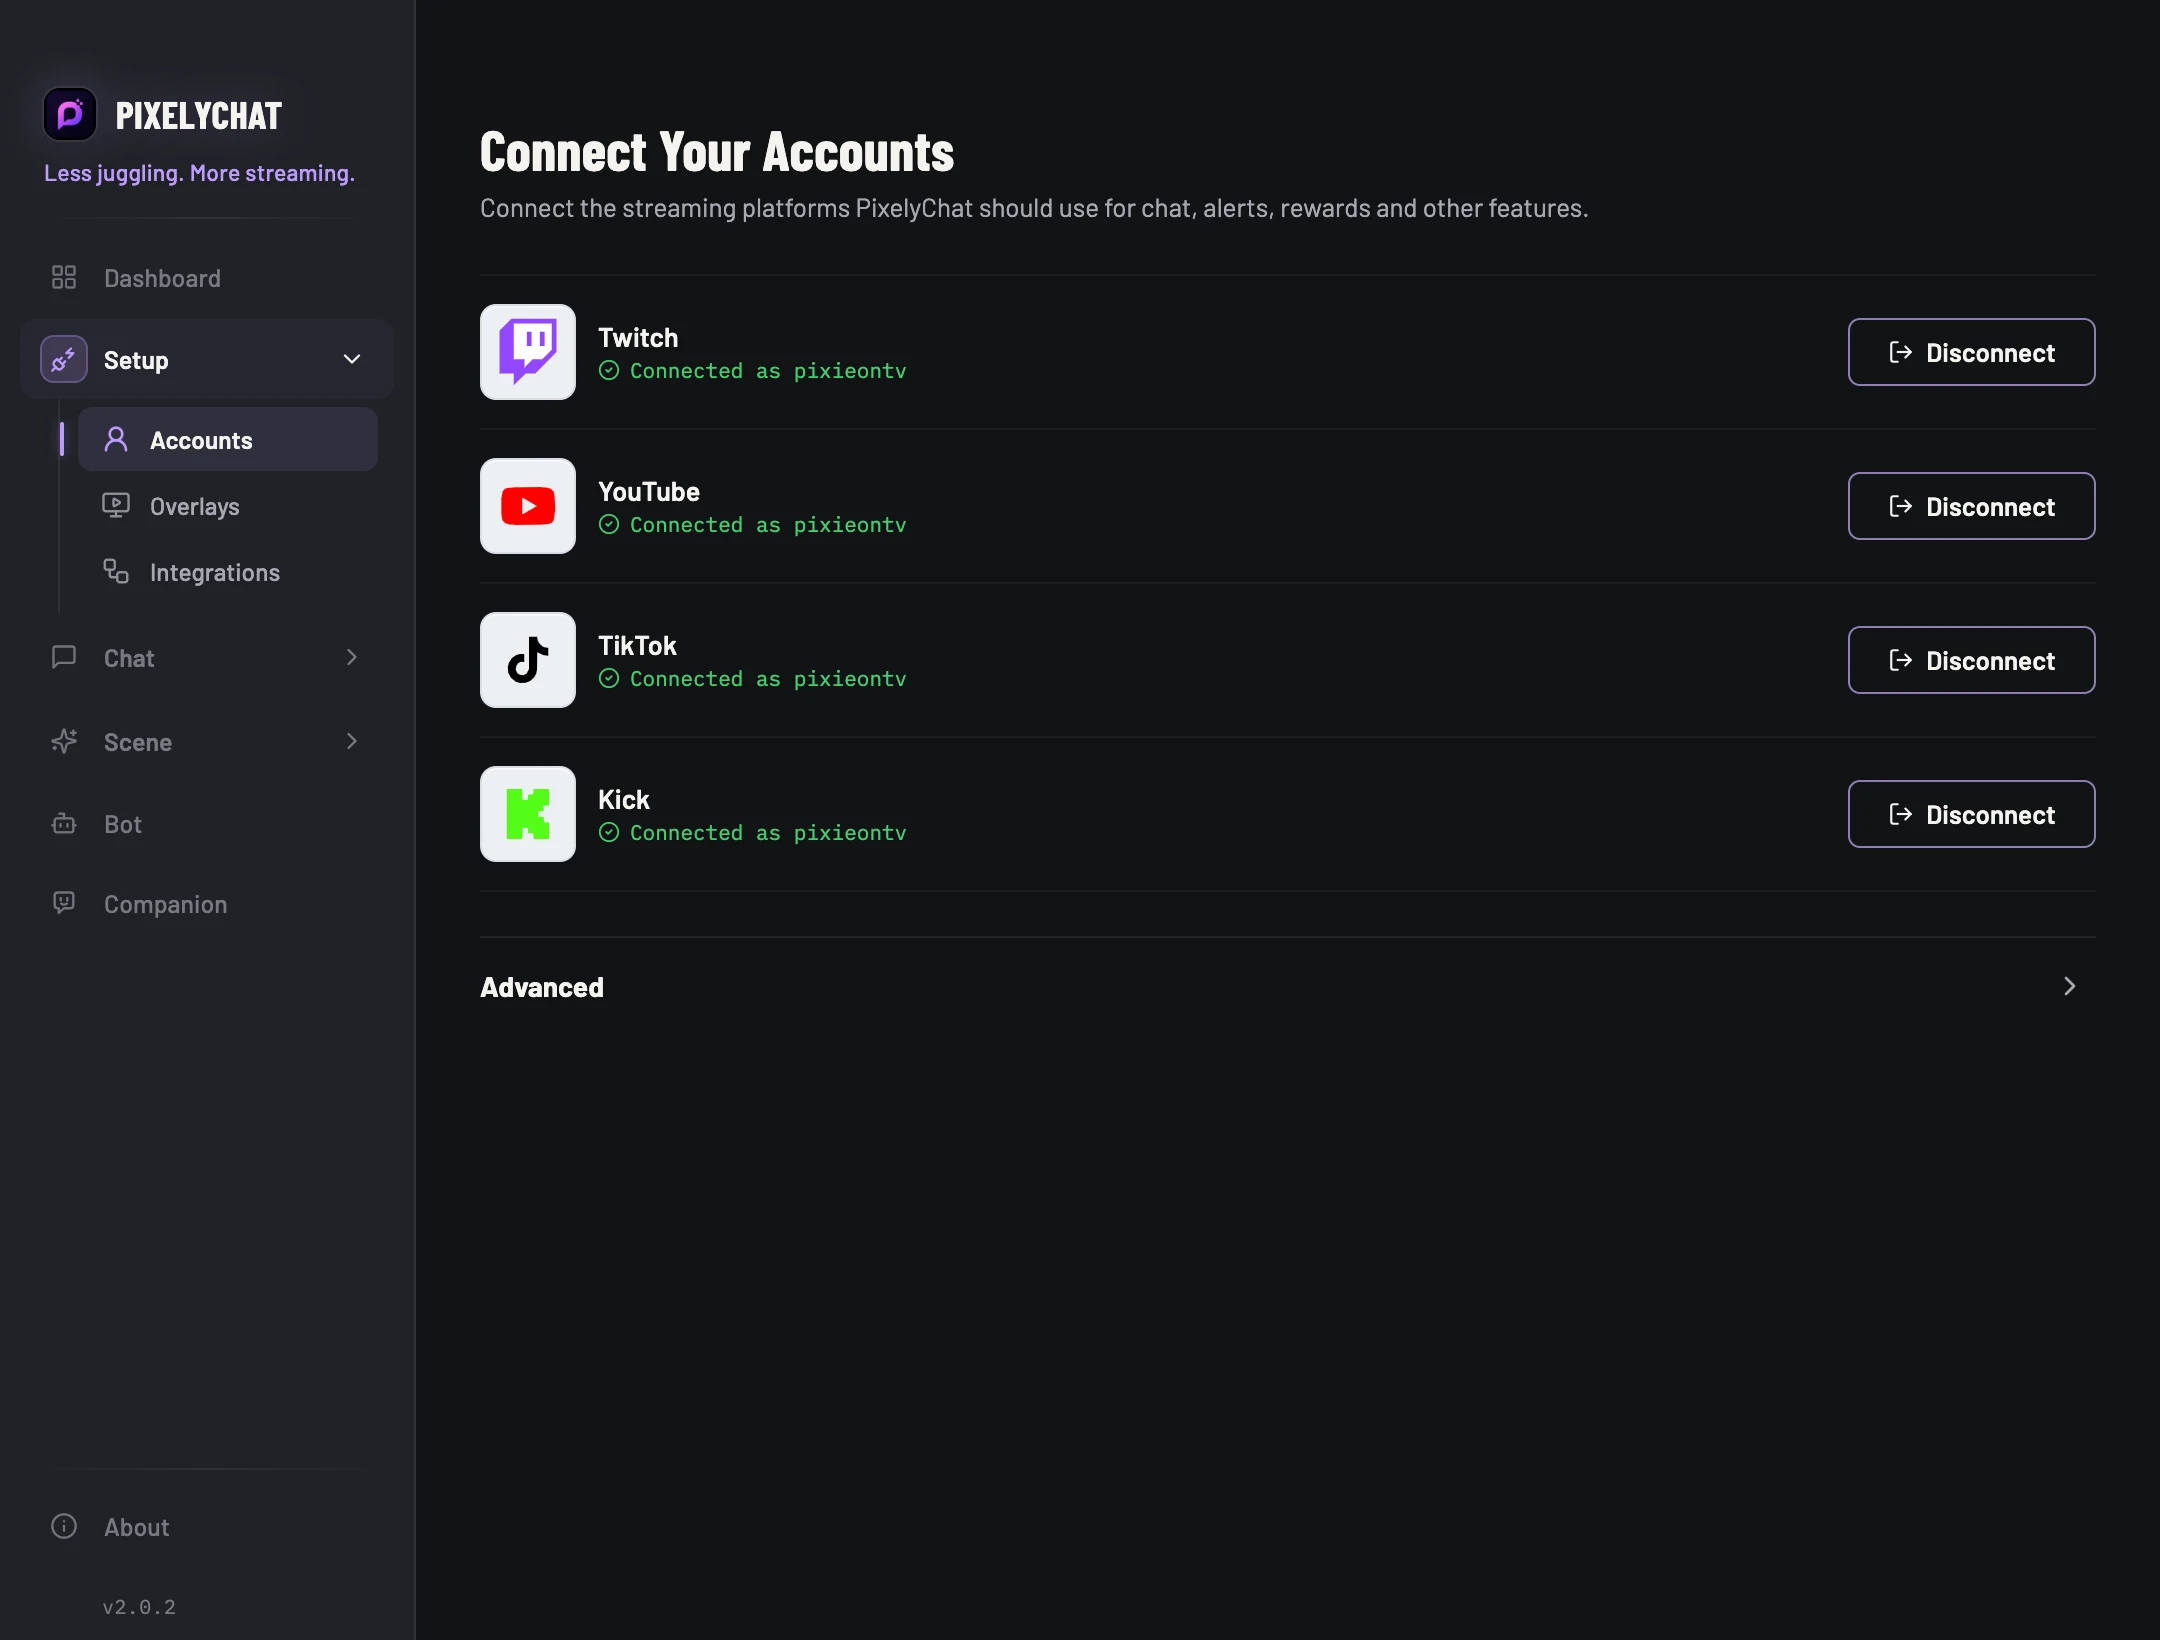Screen dimensions: 2160x1640
Task: Open the About page
Action: pos(207,1527)
